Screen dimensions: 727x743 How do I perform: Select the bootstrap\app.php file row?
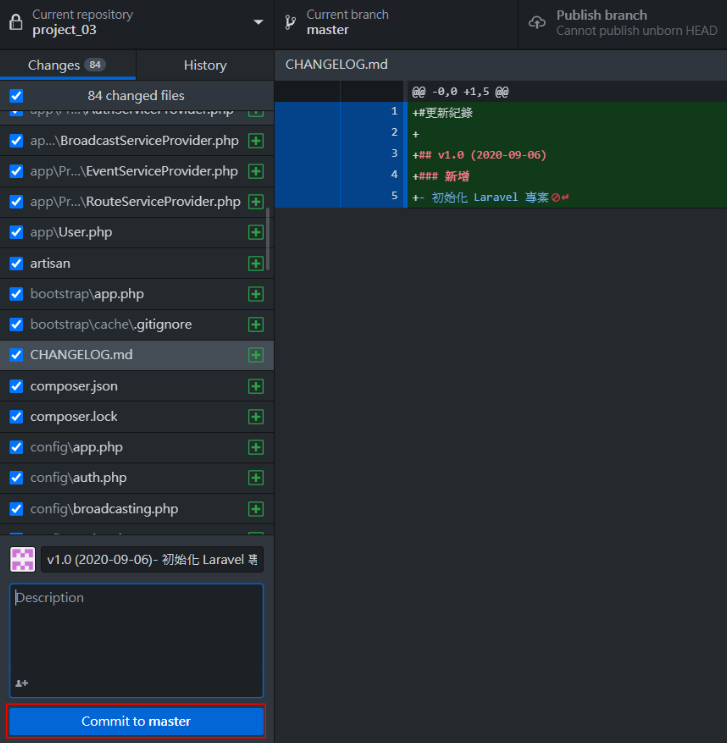[x=137, y=294]
